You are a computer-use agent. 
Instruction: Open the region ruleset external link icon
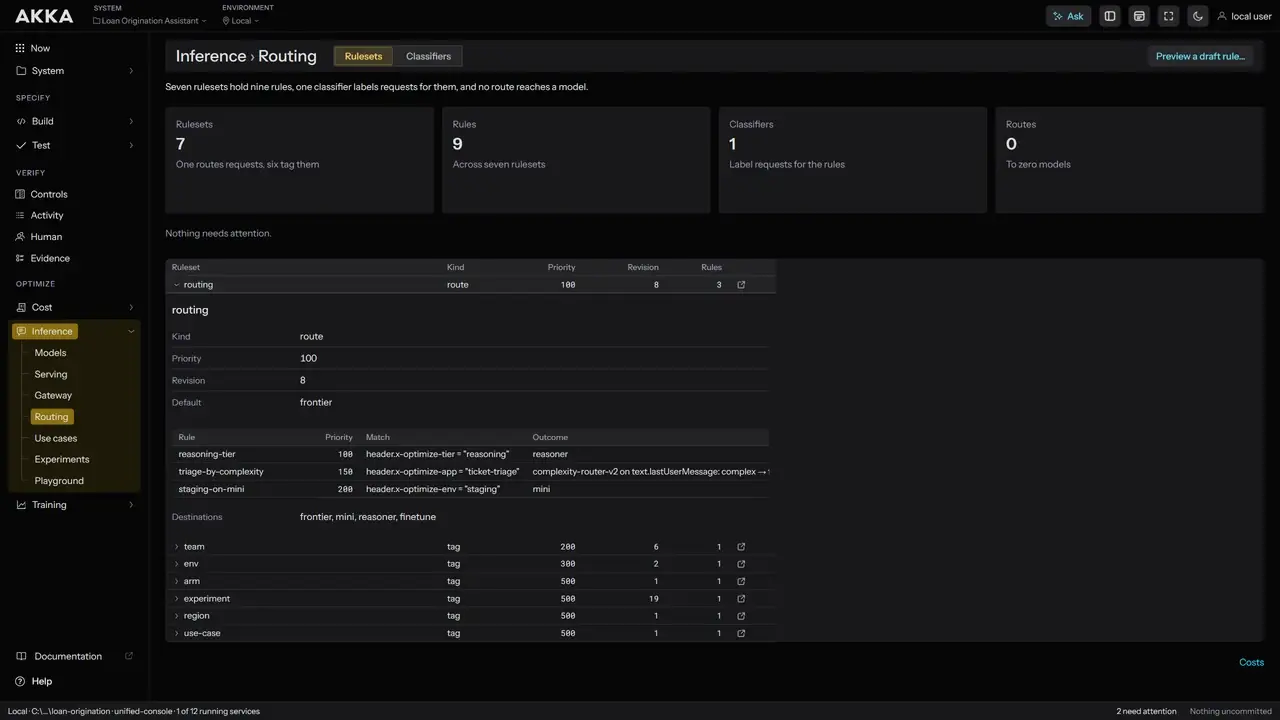pos(741,616)
